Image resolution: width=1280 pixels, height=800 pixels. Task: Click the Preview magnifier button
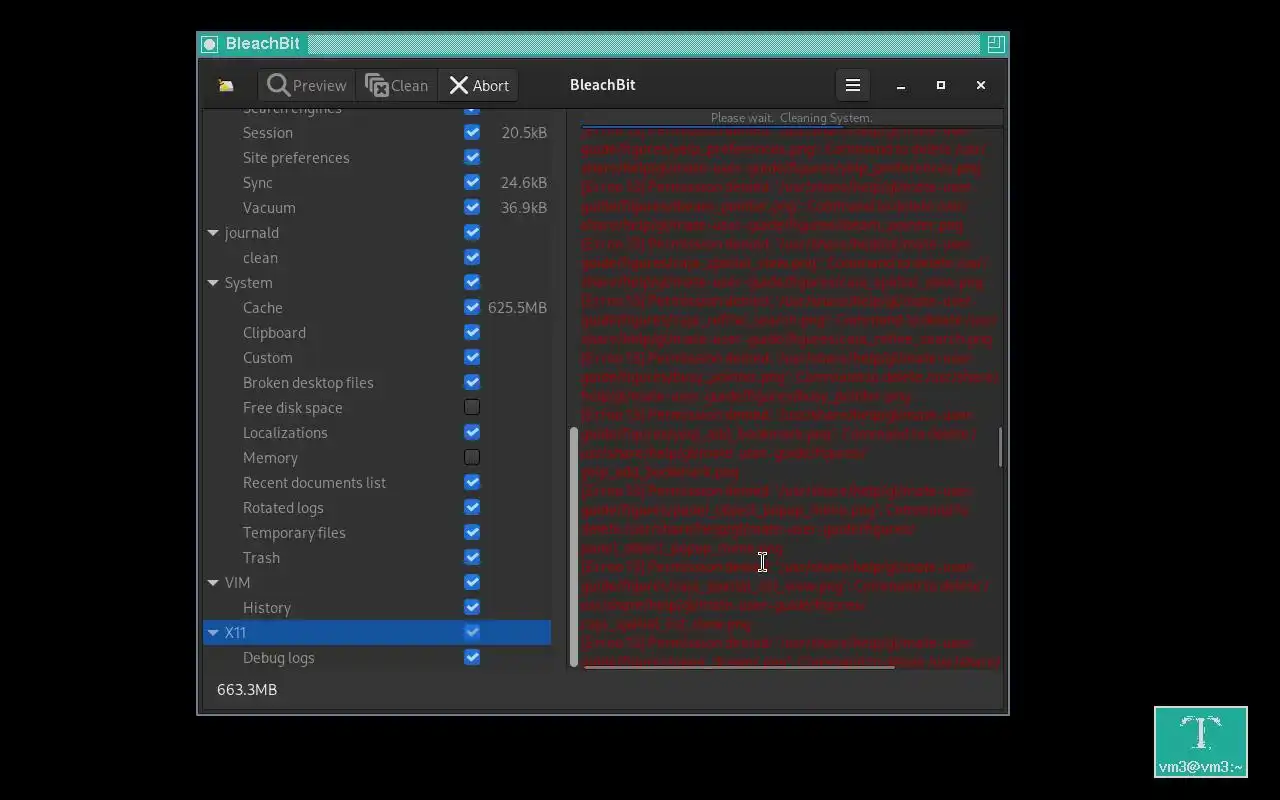click(x=306, y=86)
